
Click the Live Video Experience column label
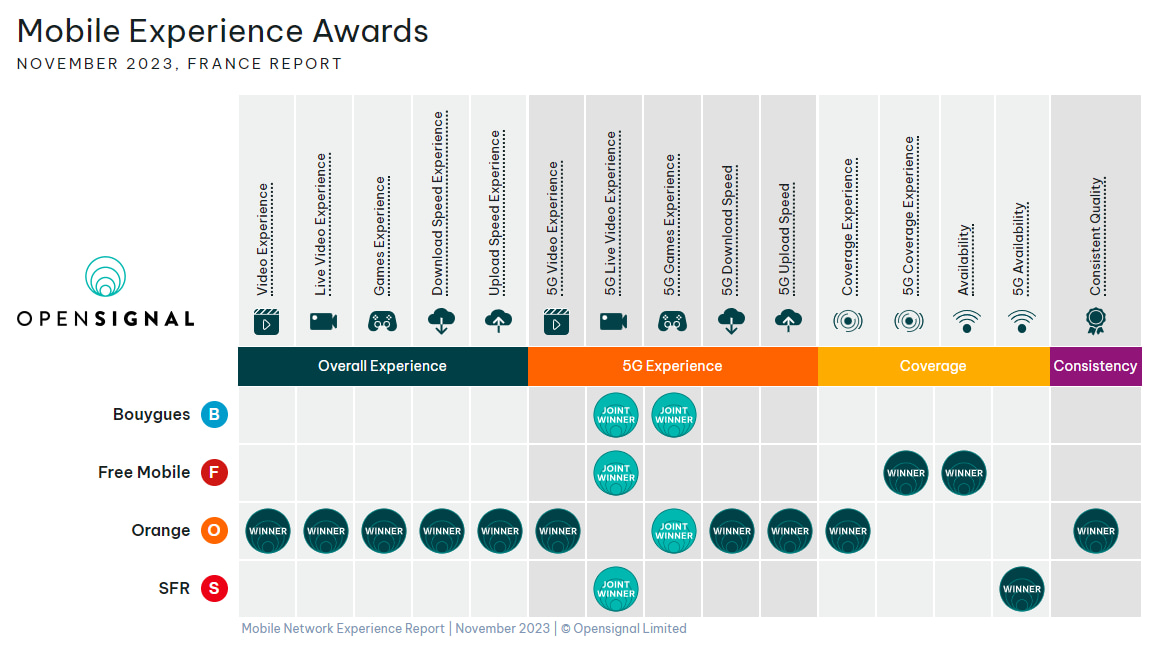click(x=321, y=224)
